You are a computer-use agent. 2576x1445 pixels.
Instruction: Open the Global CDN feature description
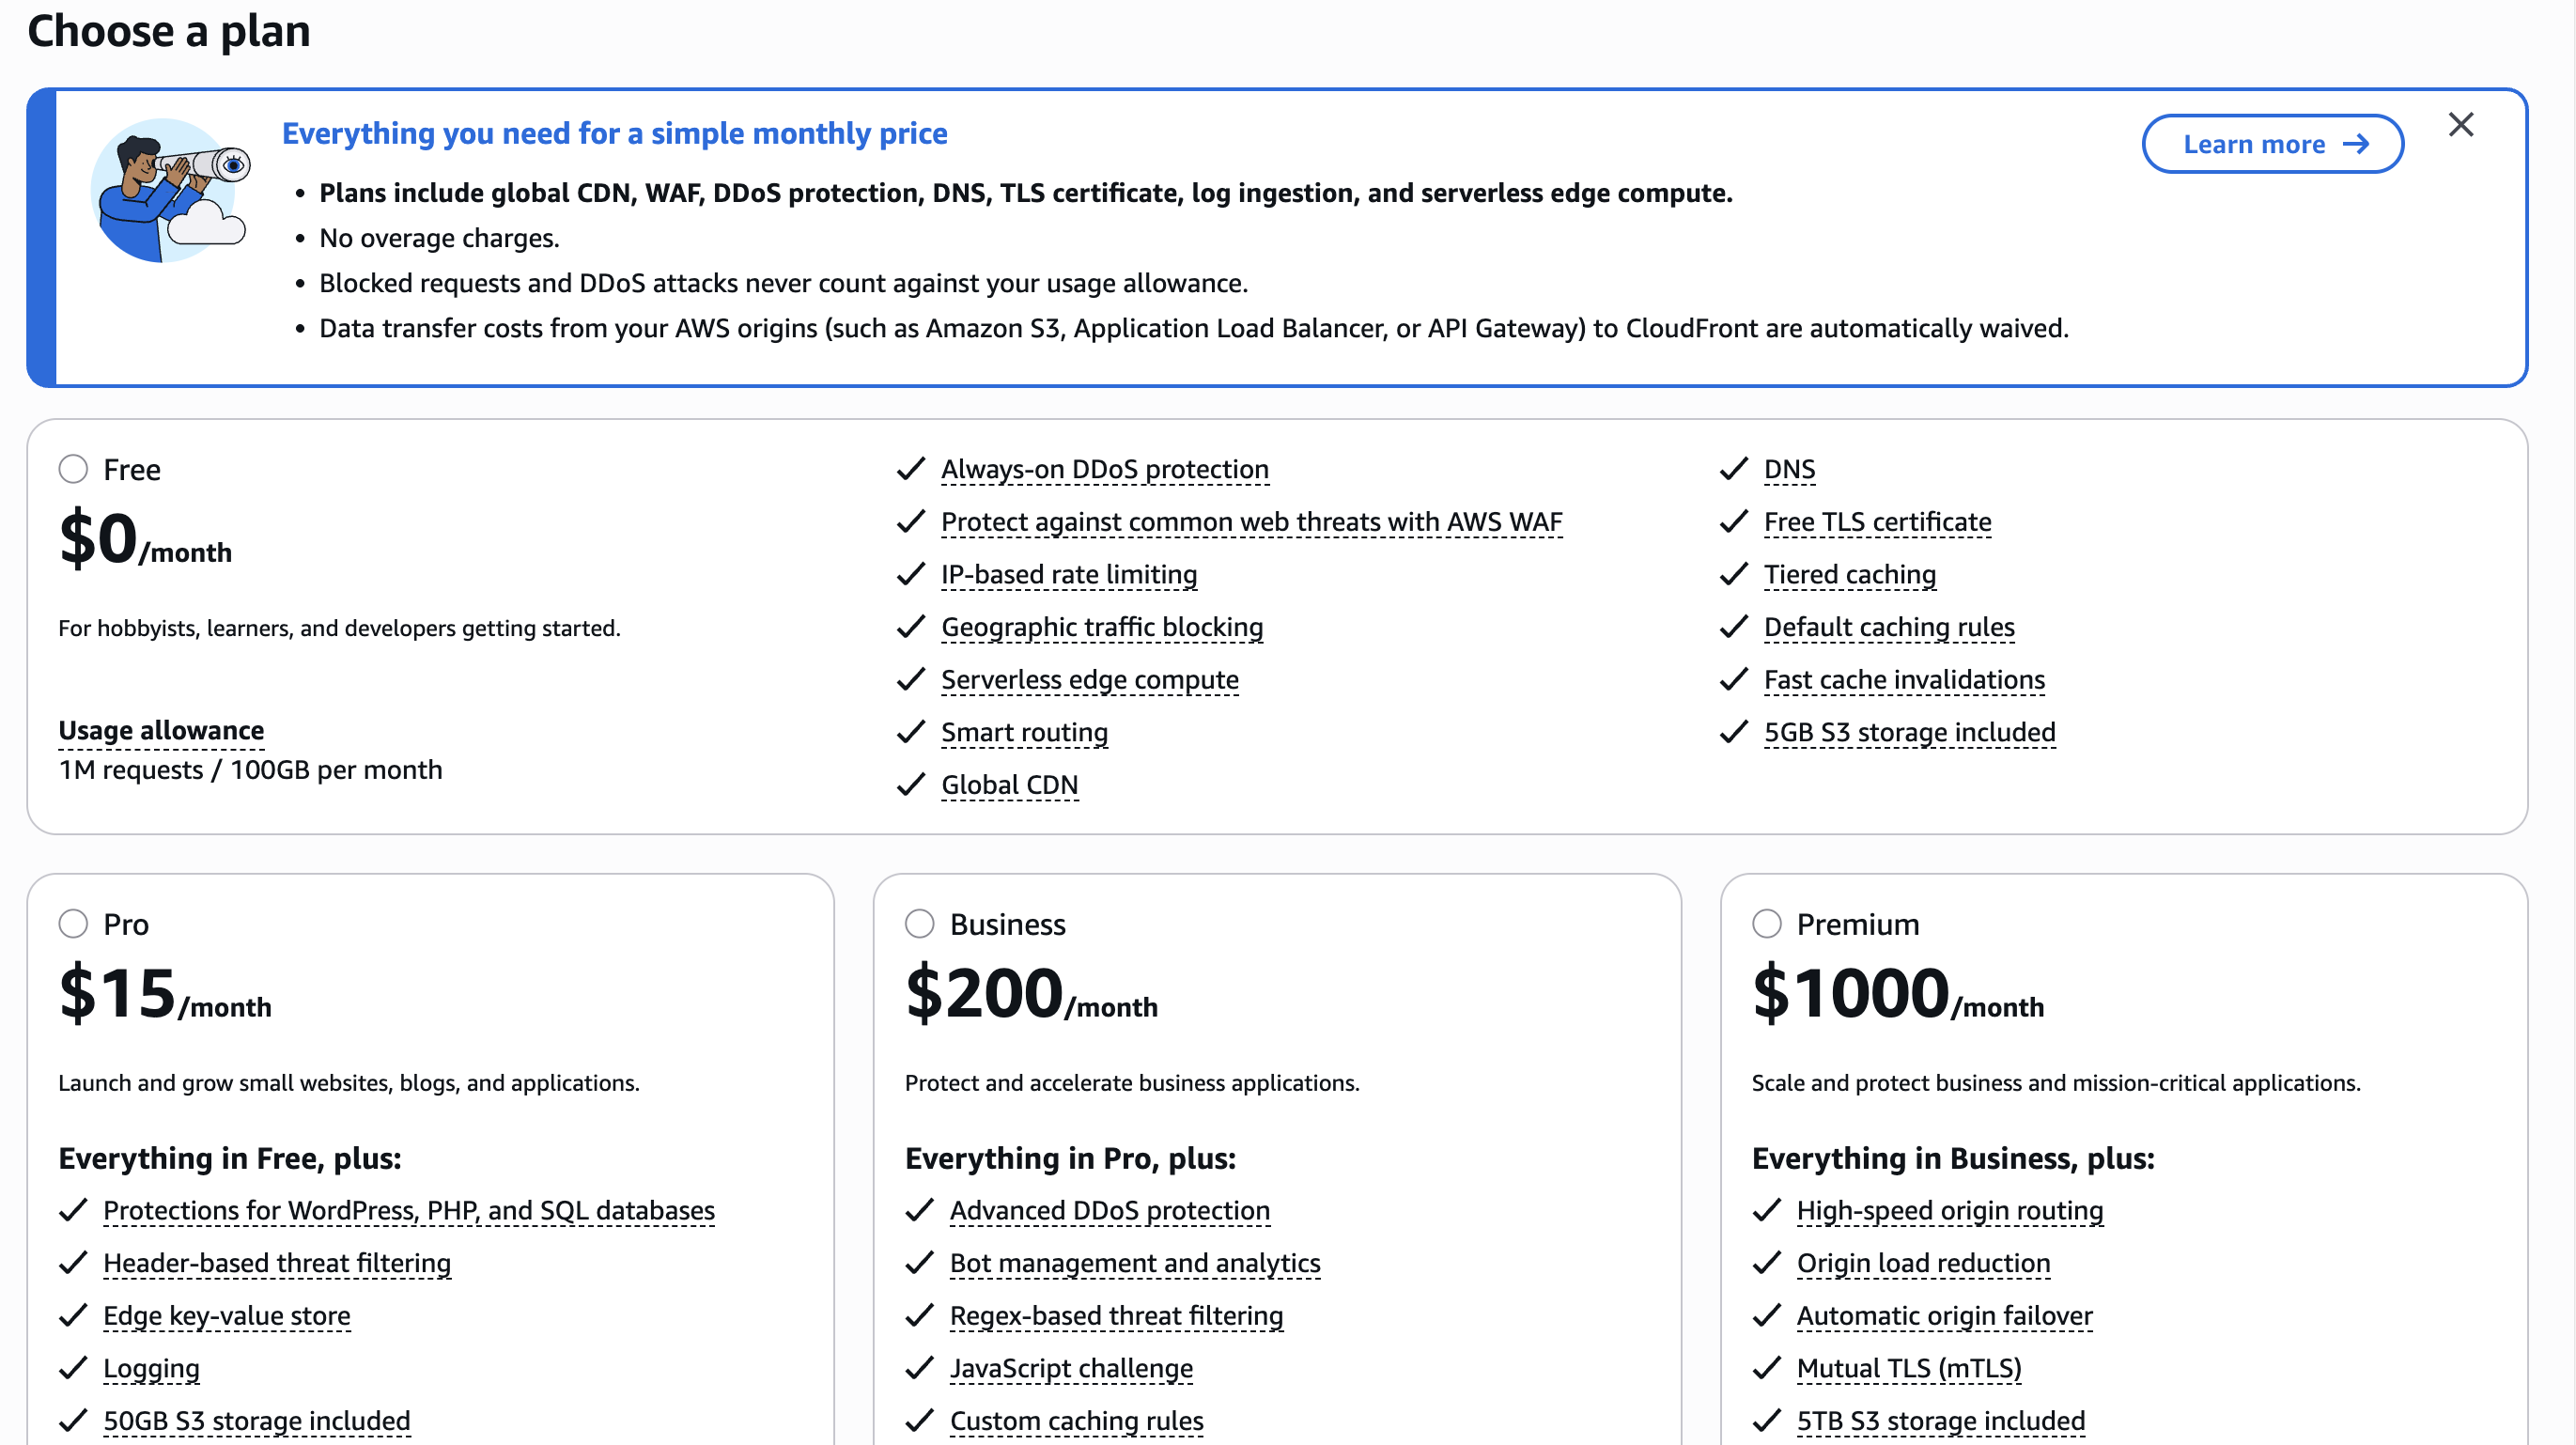(x=1009, y=785)
